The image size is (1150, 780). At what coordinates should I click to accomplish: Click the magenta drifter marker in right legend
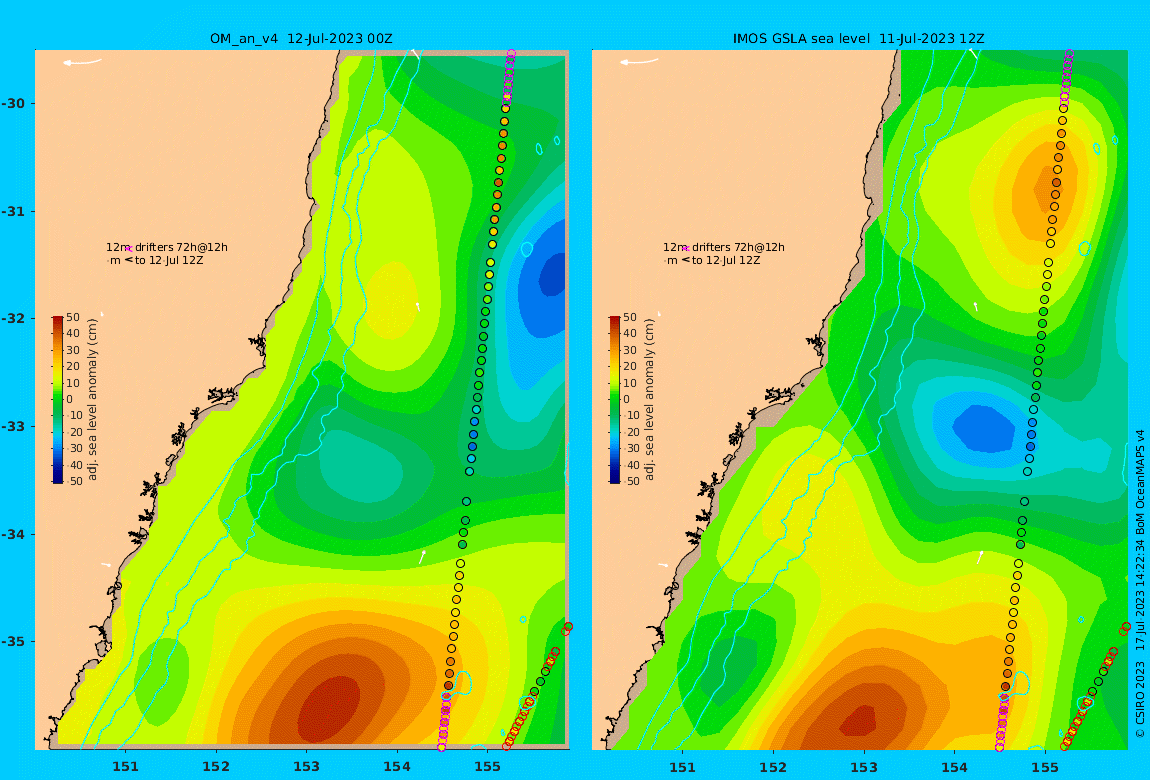686,249
